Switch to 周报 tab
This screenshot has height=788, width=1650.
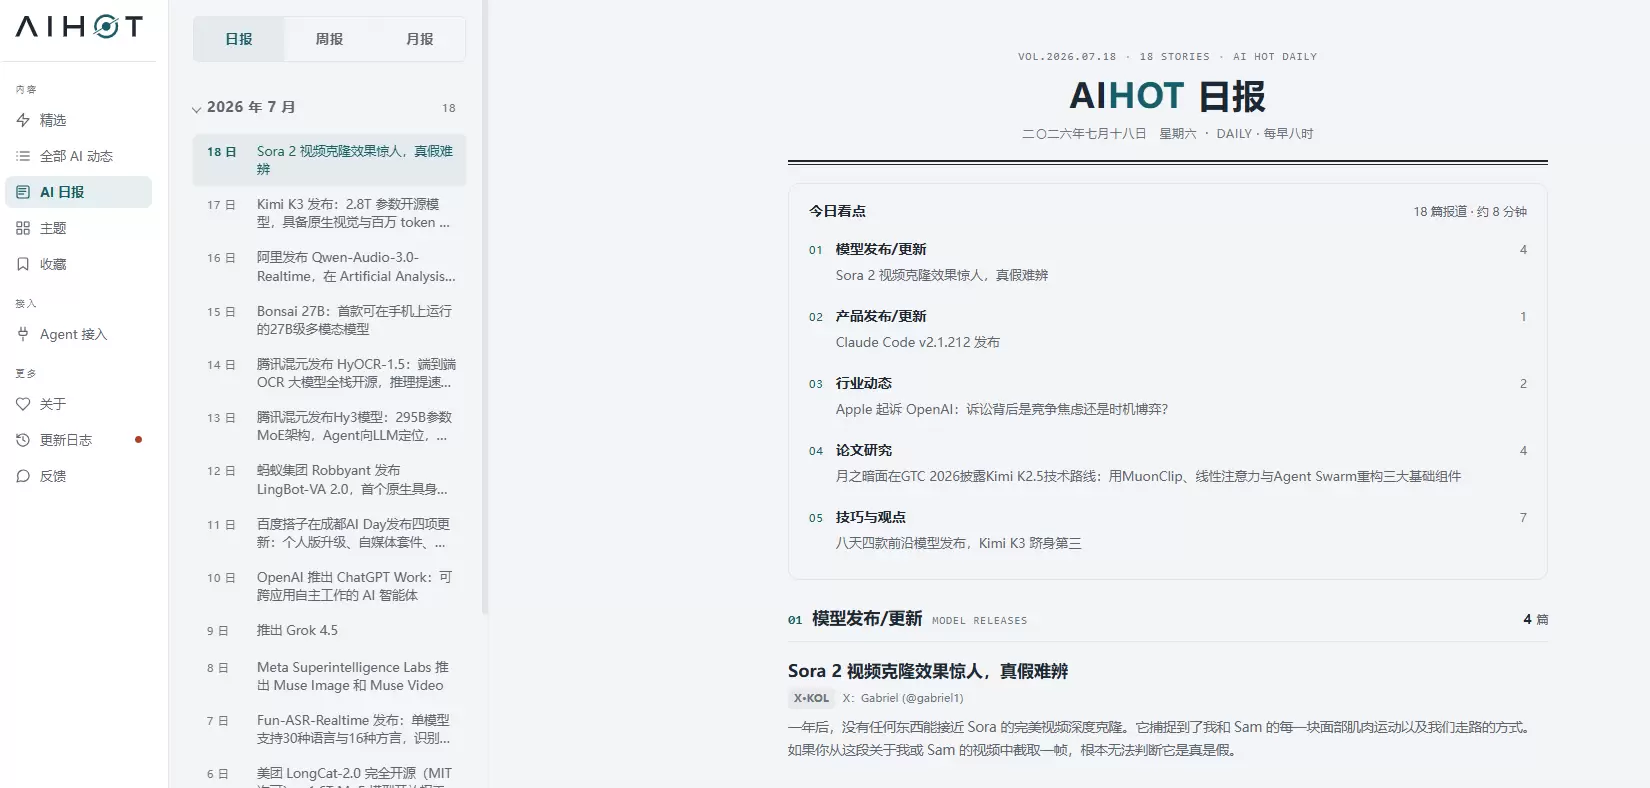(x=329, y=39)
